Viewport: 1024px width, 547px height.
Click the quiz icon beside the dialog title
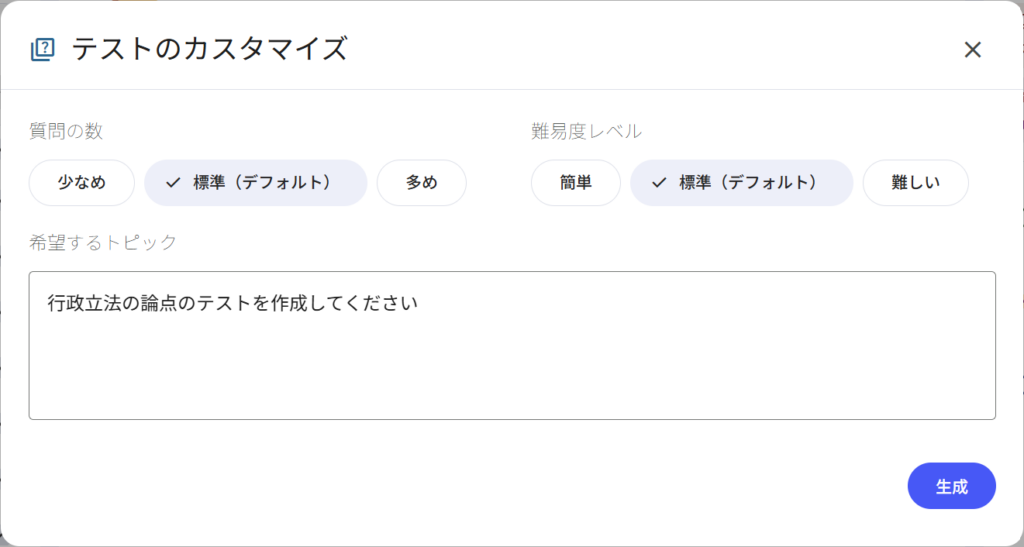43,49
